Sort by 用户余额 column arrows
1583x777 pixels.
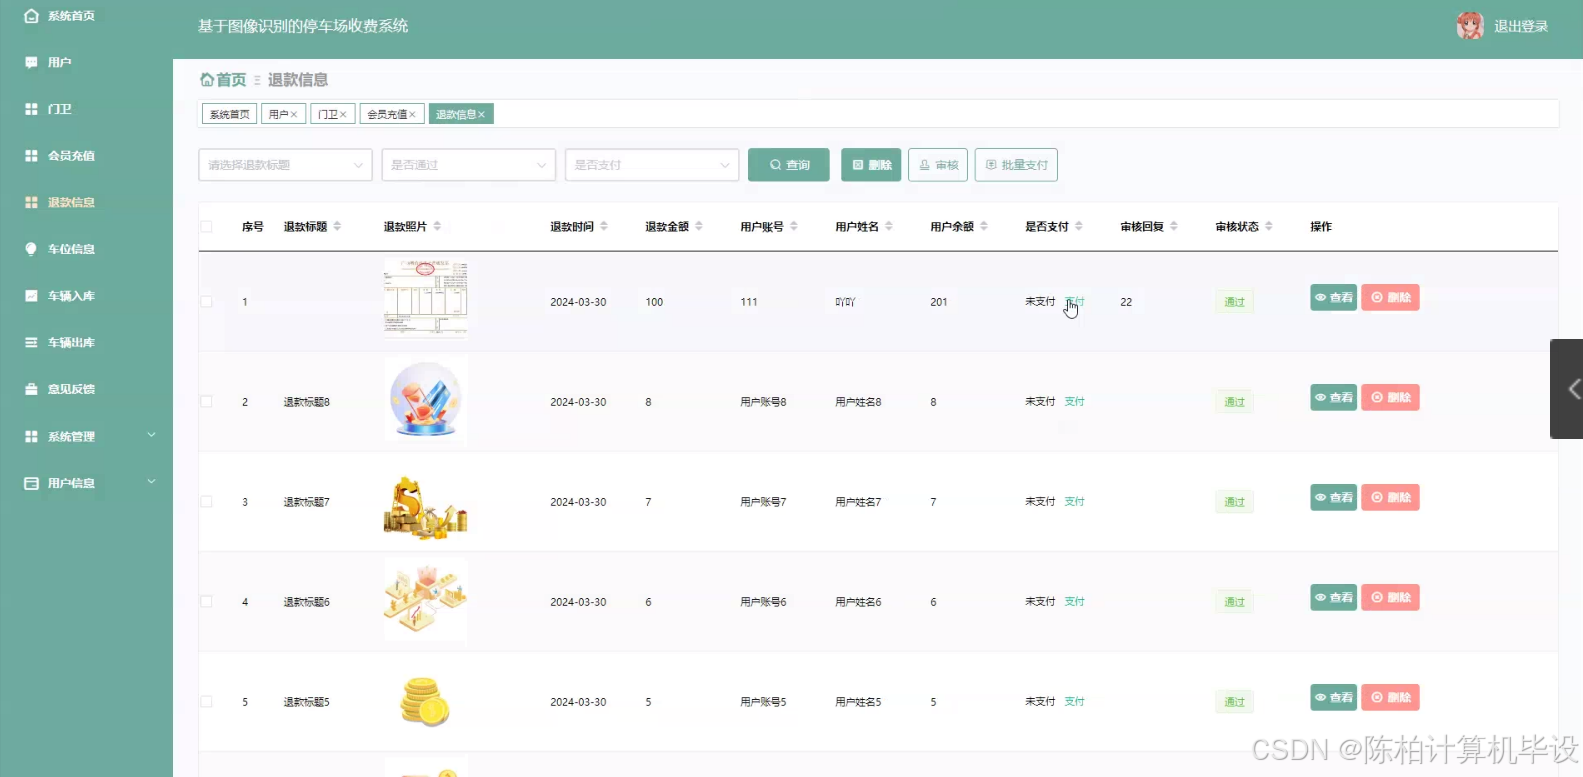coord(984,226)
